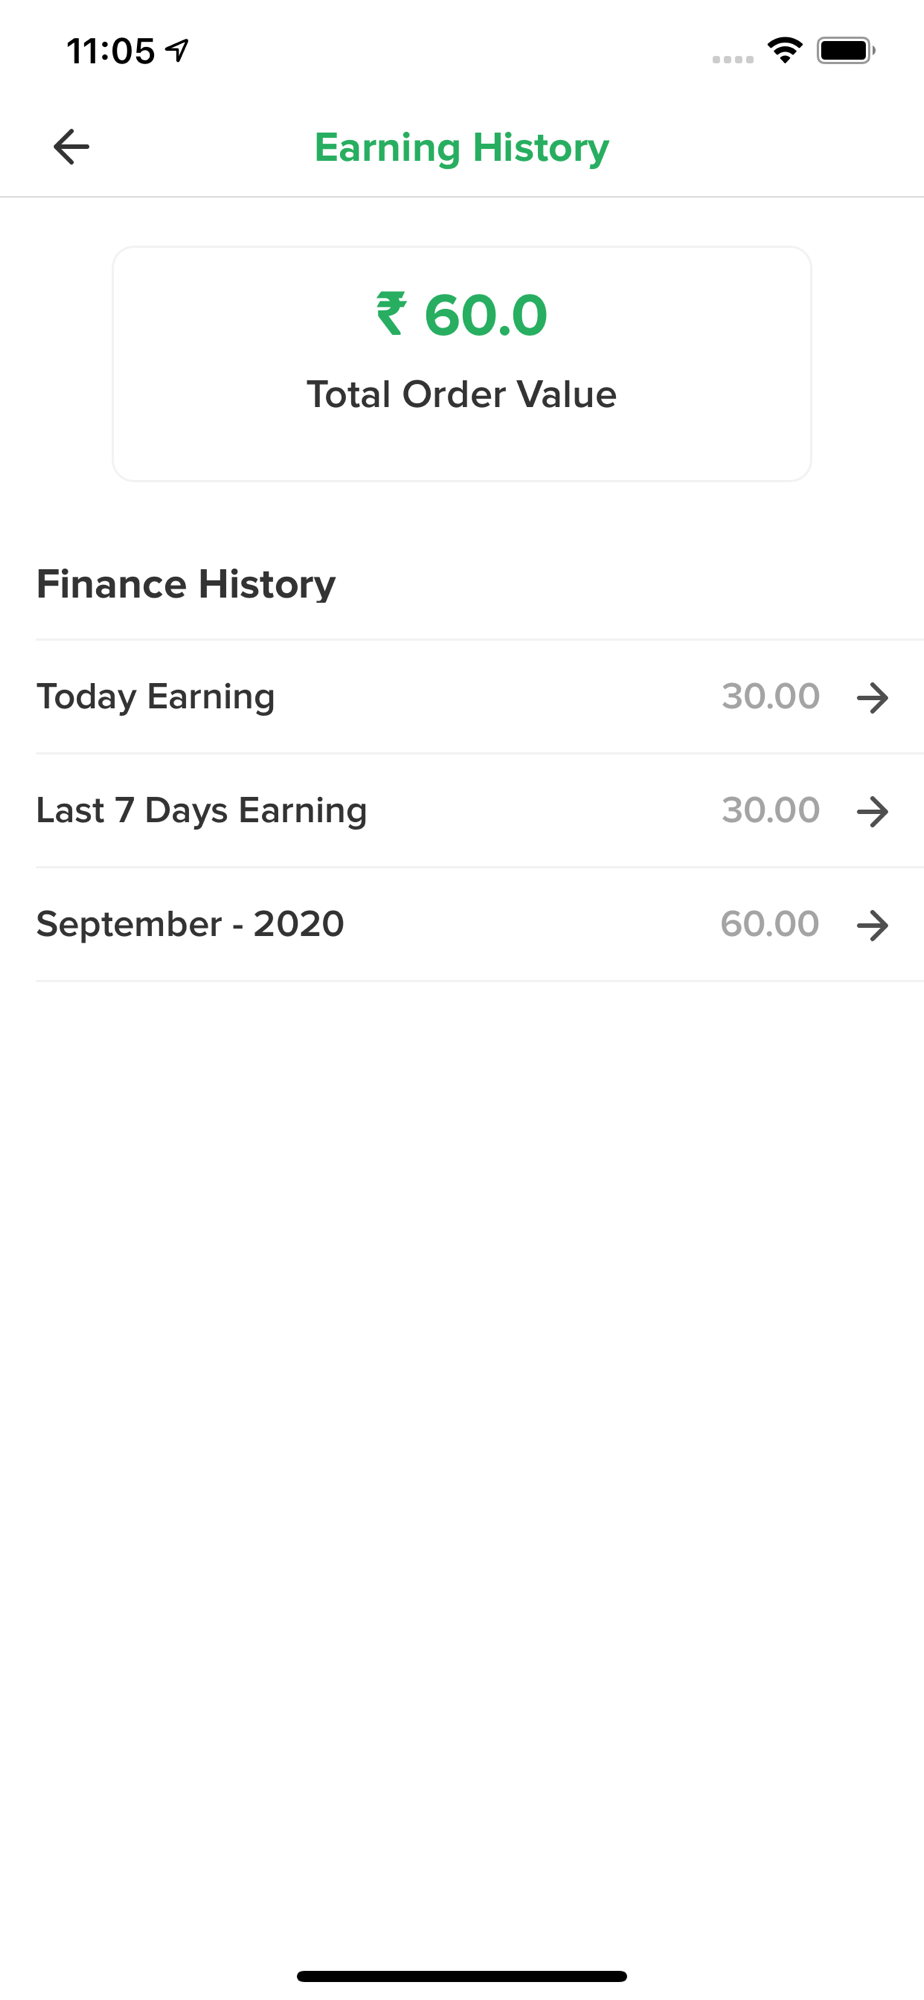
Task: Select the Today Earning row
Action: pyautogui.click(x=480, y=697)
